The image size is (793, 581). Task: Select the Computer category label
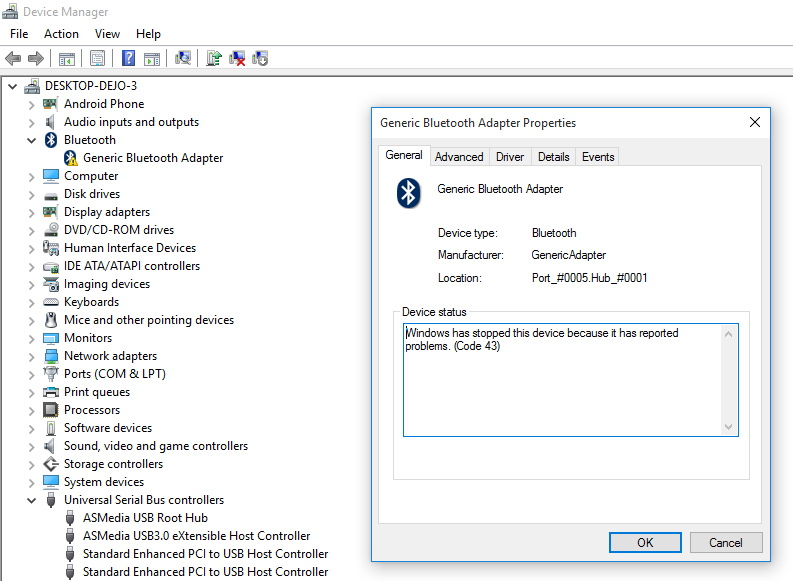pos(91,176)
